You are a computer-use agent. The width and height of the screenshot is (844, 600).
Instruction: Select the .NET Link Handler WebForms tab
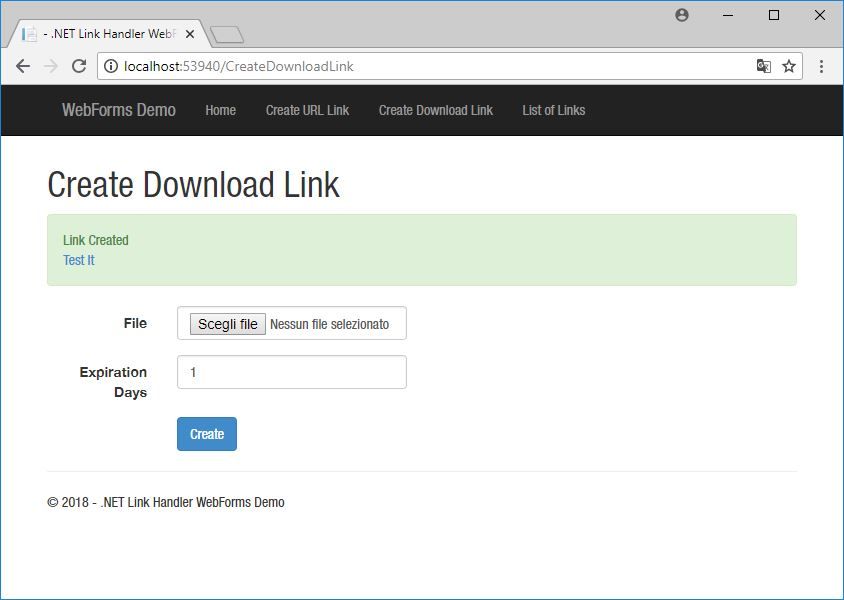[x=108, y=34]
